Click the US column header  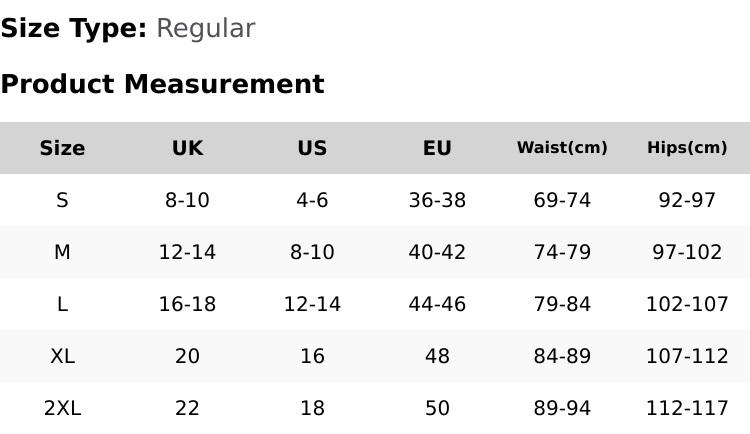(312, 148)
